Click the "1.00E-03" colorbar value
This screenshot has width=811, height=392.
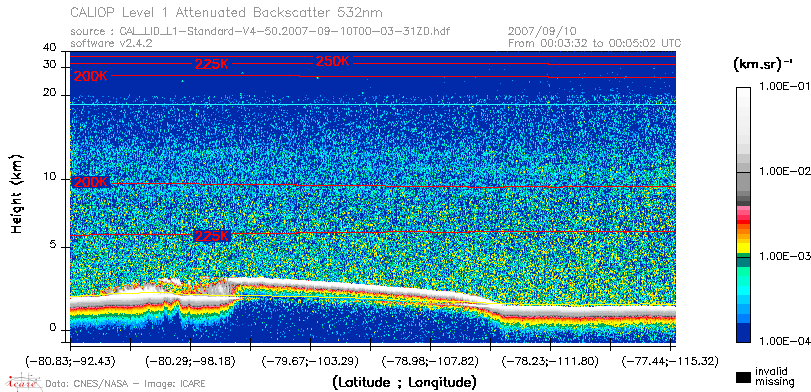click(x=786, y=257)
